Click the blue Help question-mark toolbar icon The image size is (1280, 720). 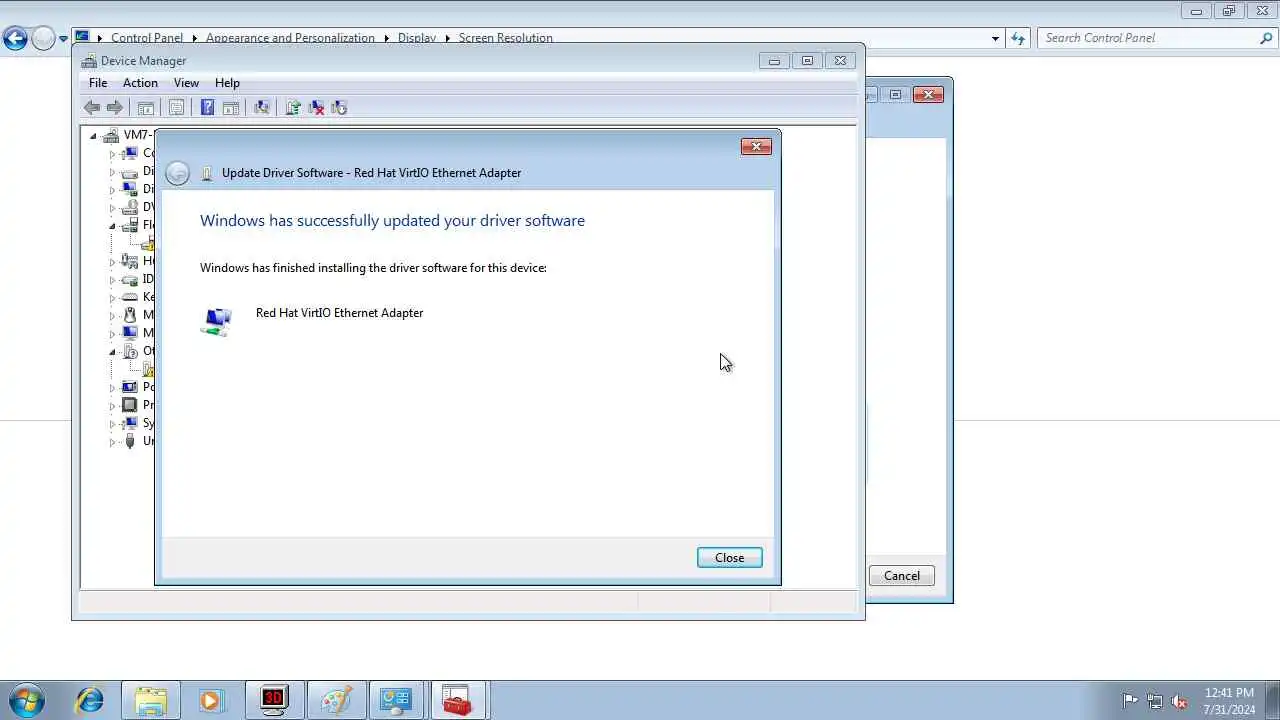tap(207, 108)
